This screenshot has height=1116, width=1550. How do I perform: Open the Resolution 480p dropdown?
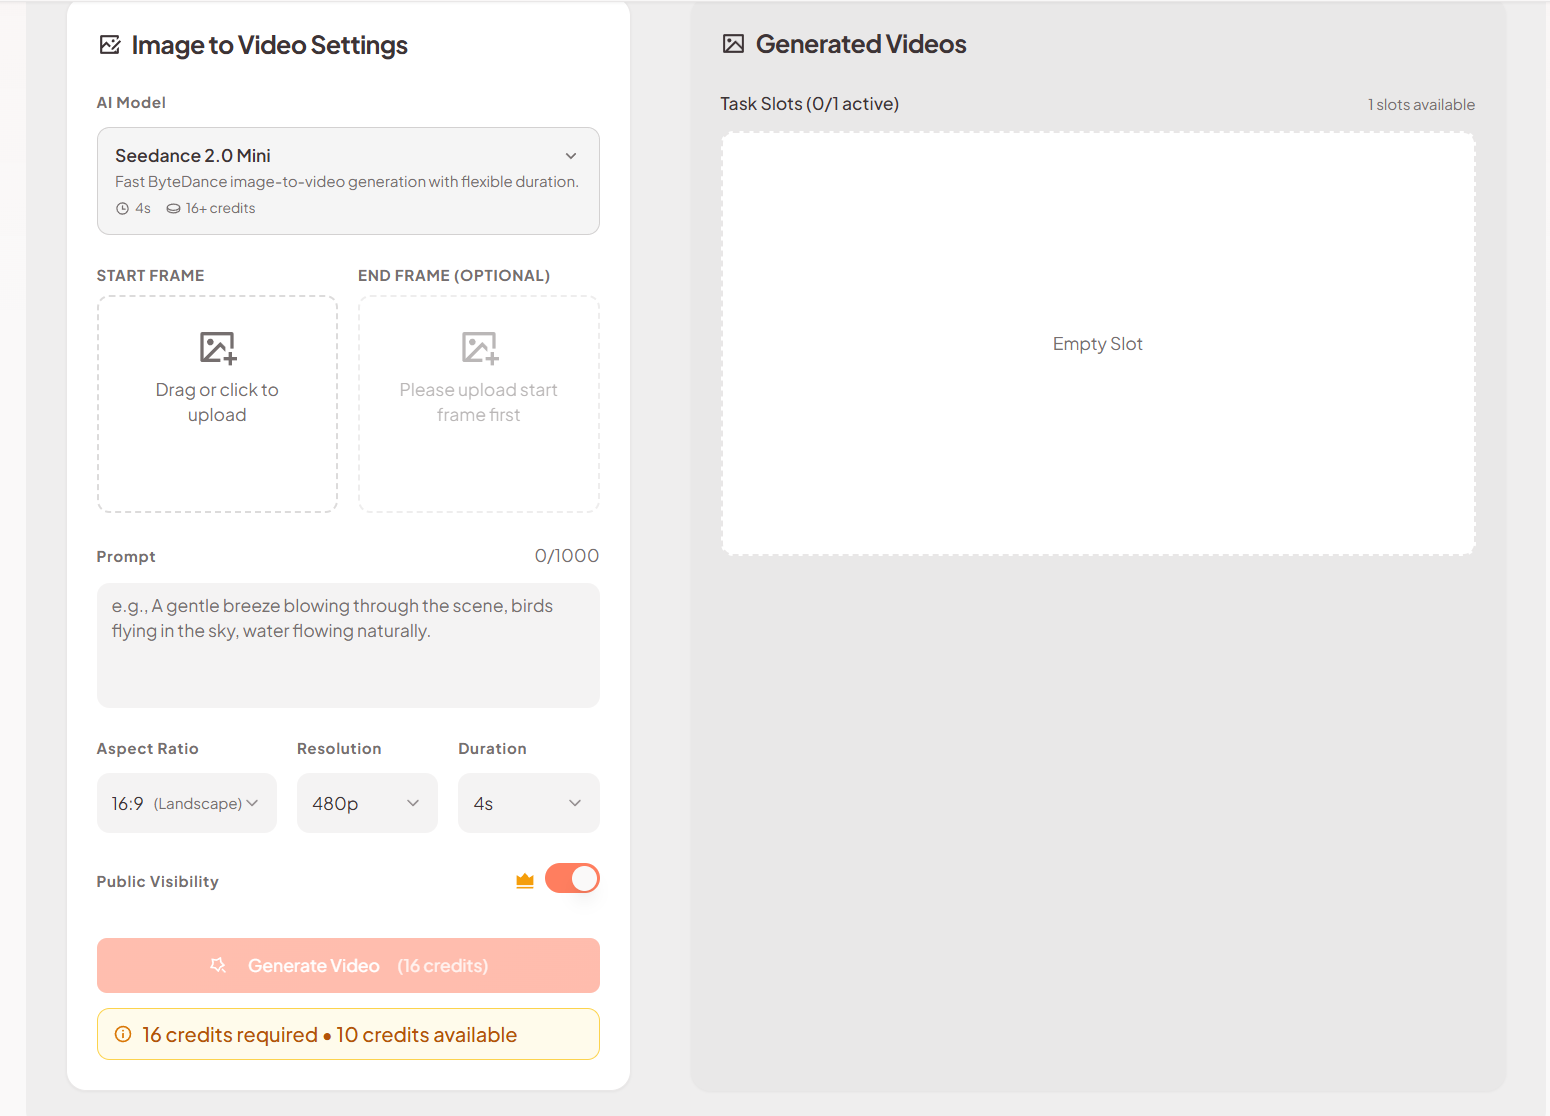[x=367, y=803]
